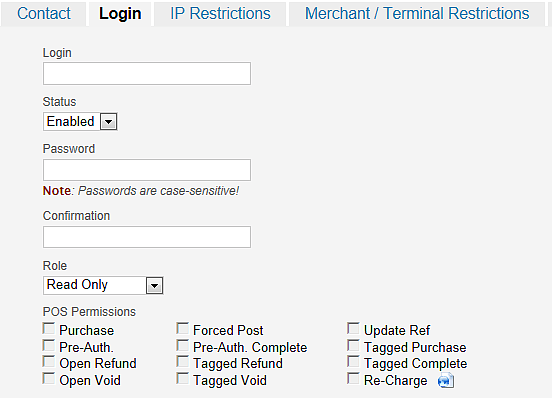Click into the Login text field
Screen dimensions: 552x398
pos(147,74)
